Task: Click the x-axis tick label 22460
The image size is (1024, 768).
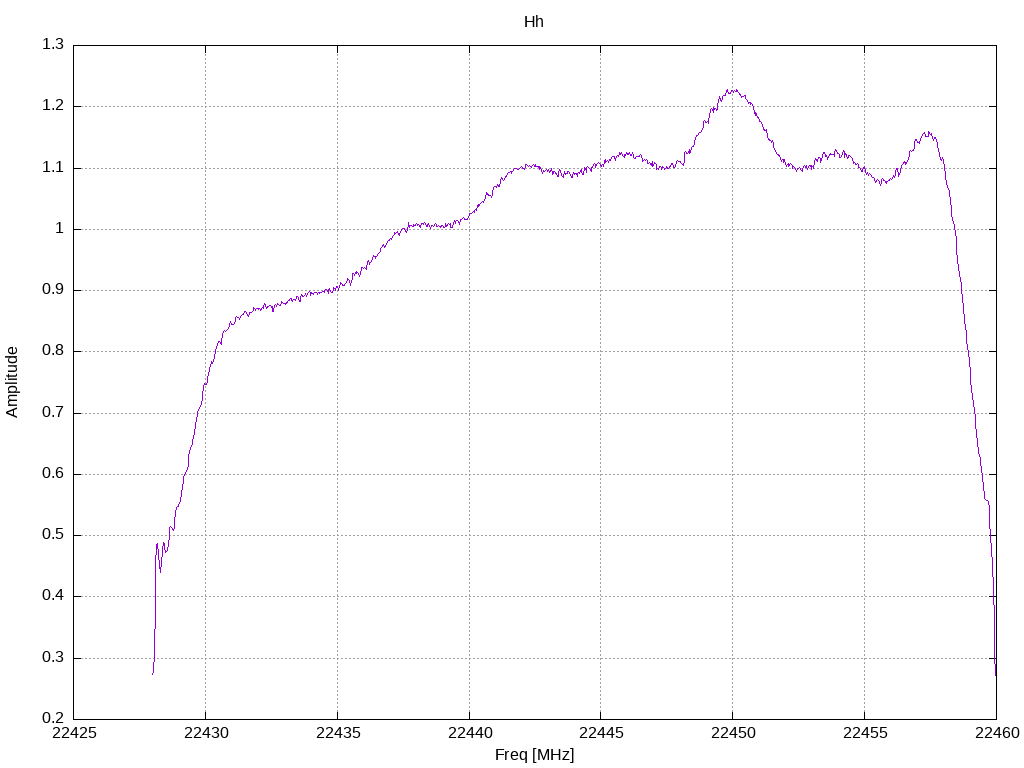Action: 997,733
